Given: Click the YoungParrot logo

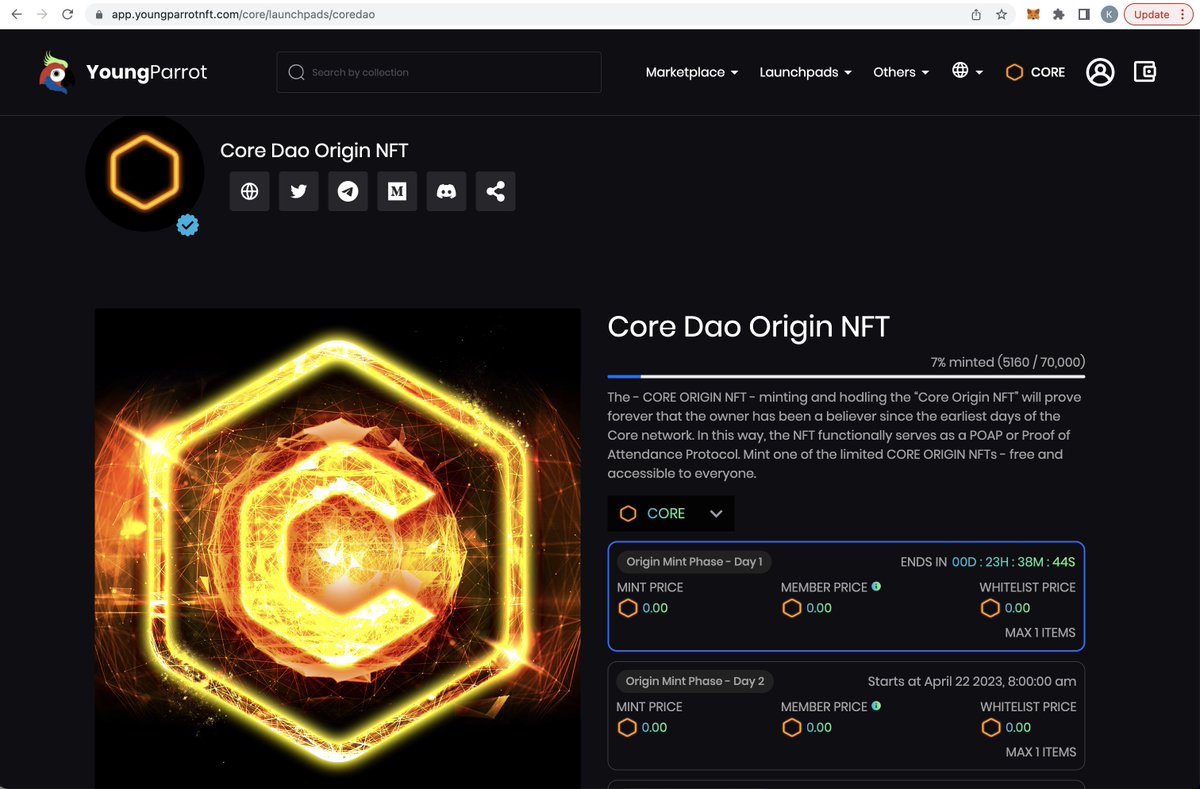Looking at the screenshot, I should (x=123, y=72).
